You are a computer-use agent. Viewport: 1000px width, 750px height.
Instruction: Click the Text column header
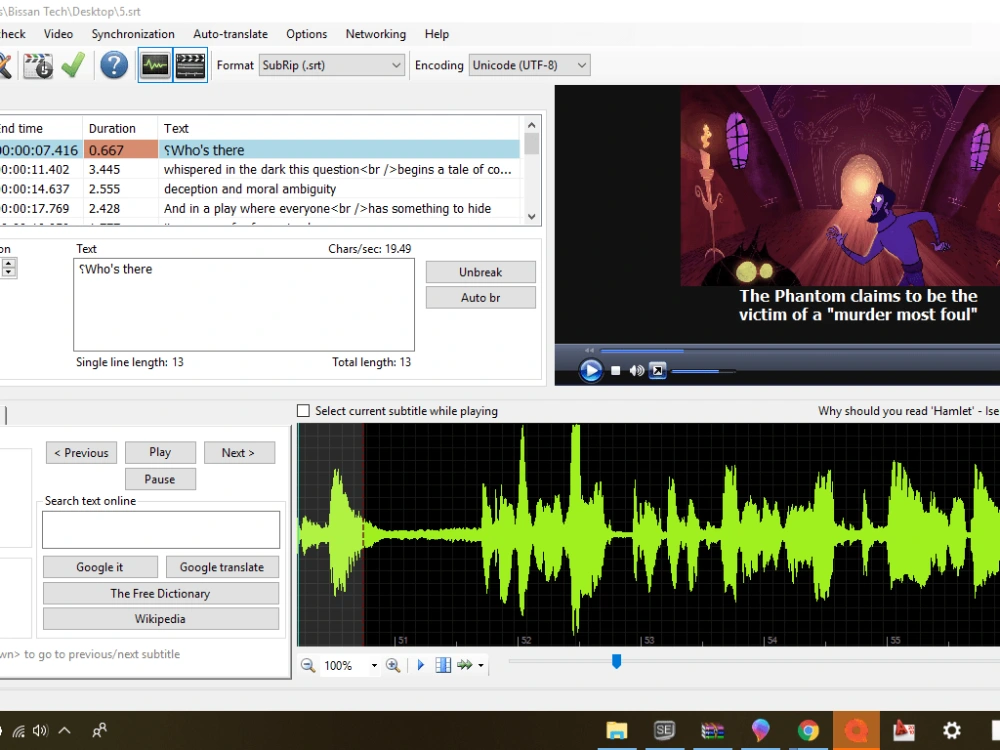339,128
